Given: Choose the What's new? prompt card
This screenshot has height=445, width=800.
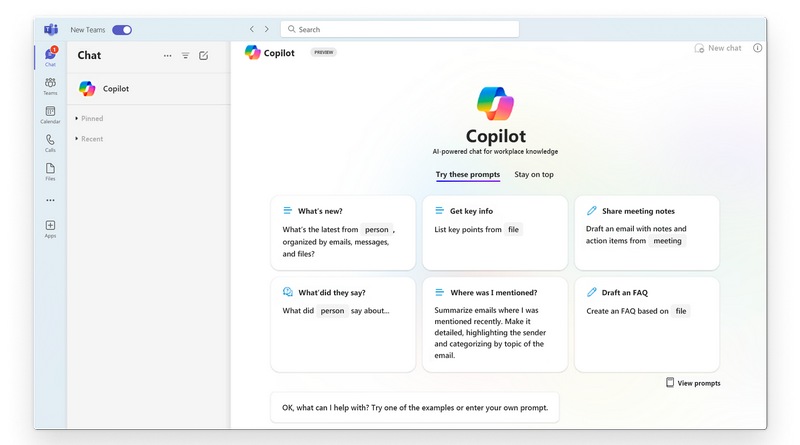Looking at the screenshot, I should coord(343,232).
